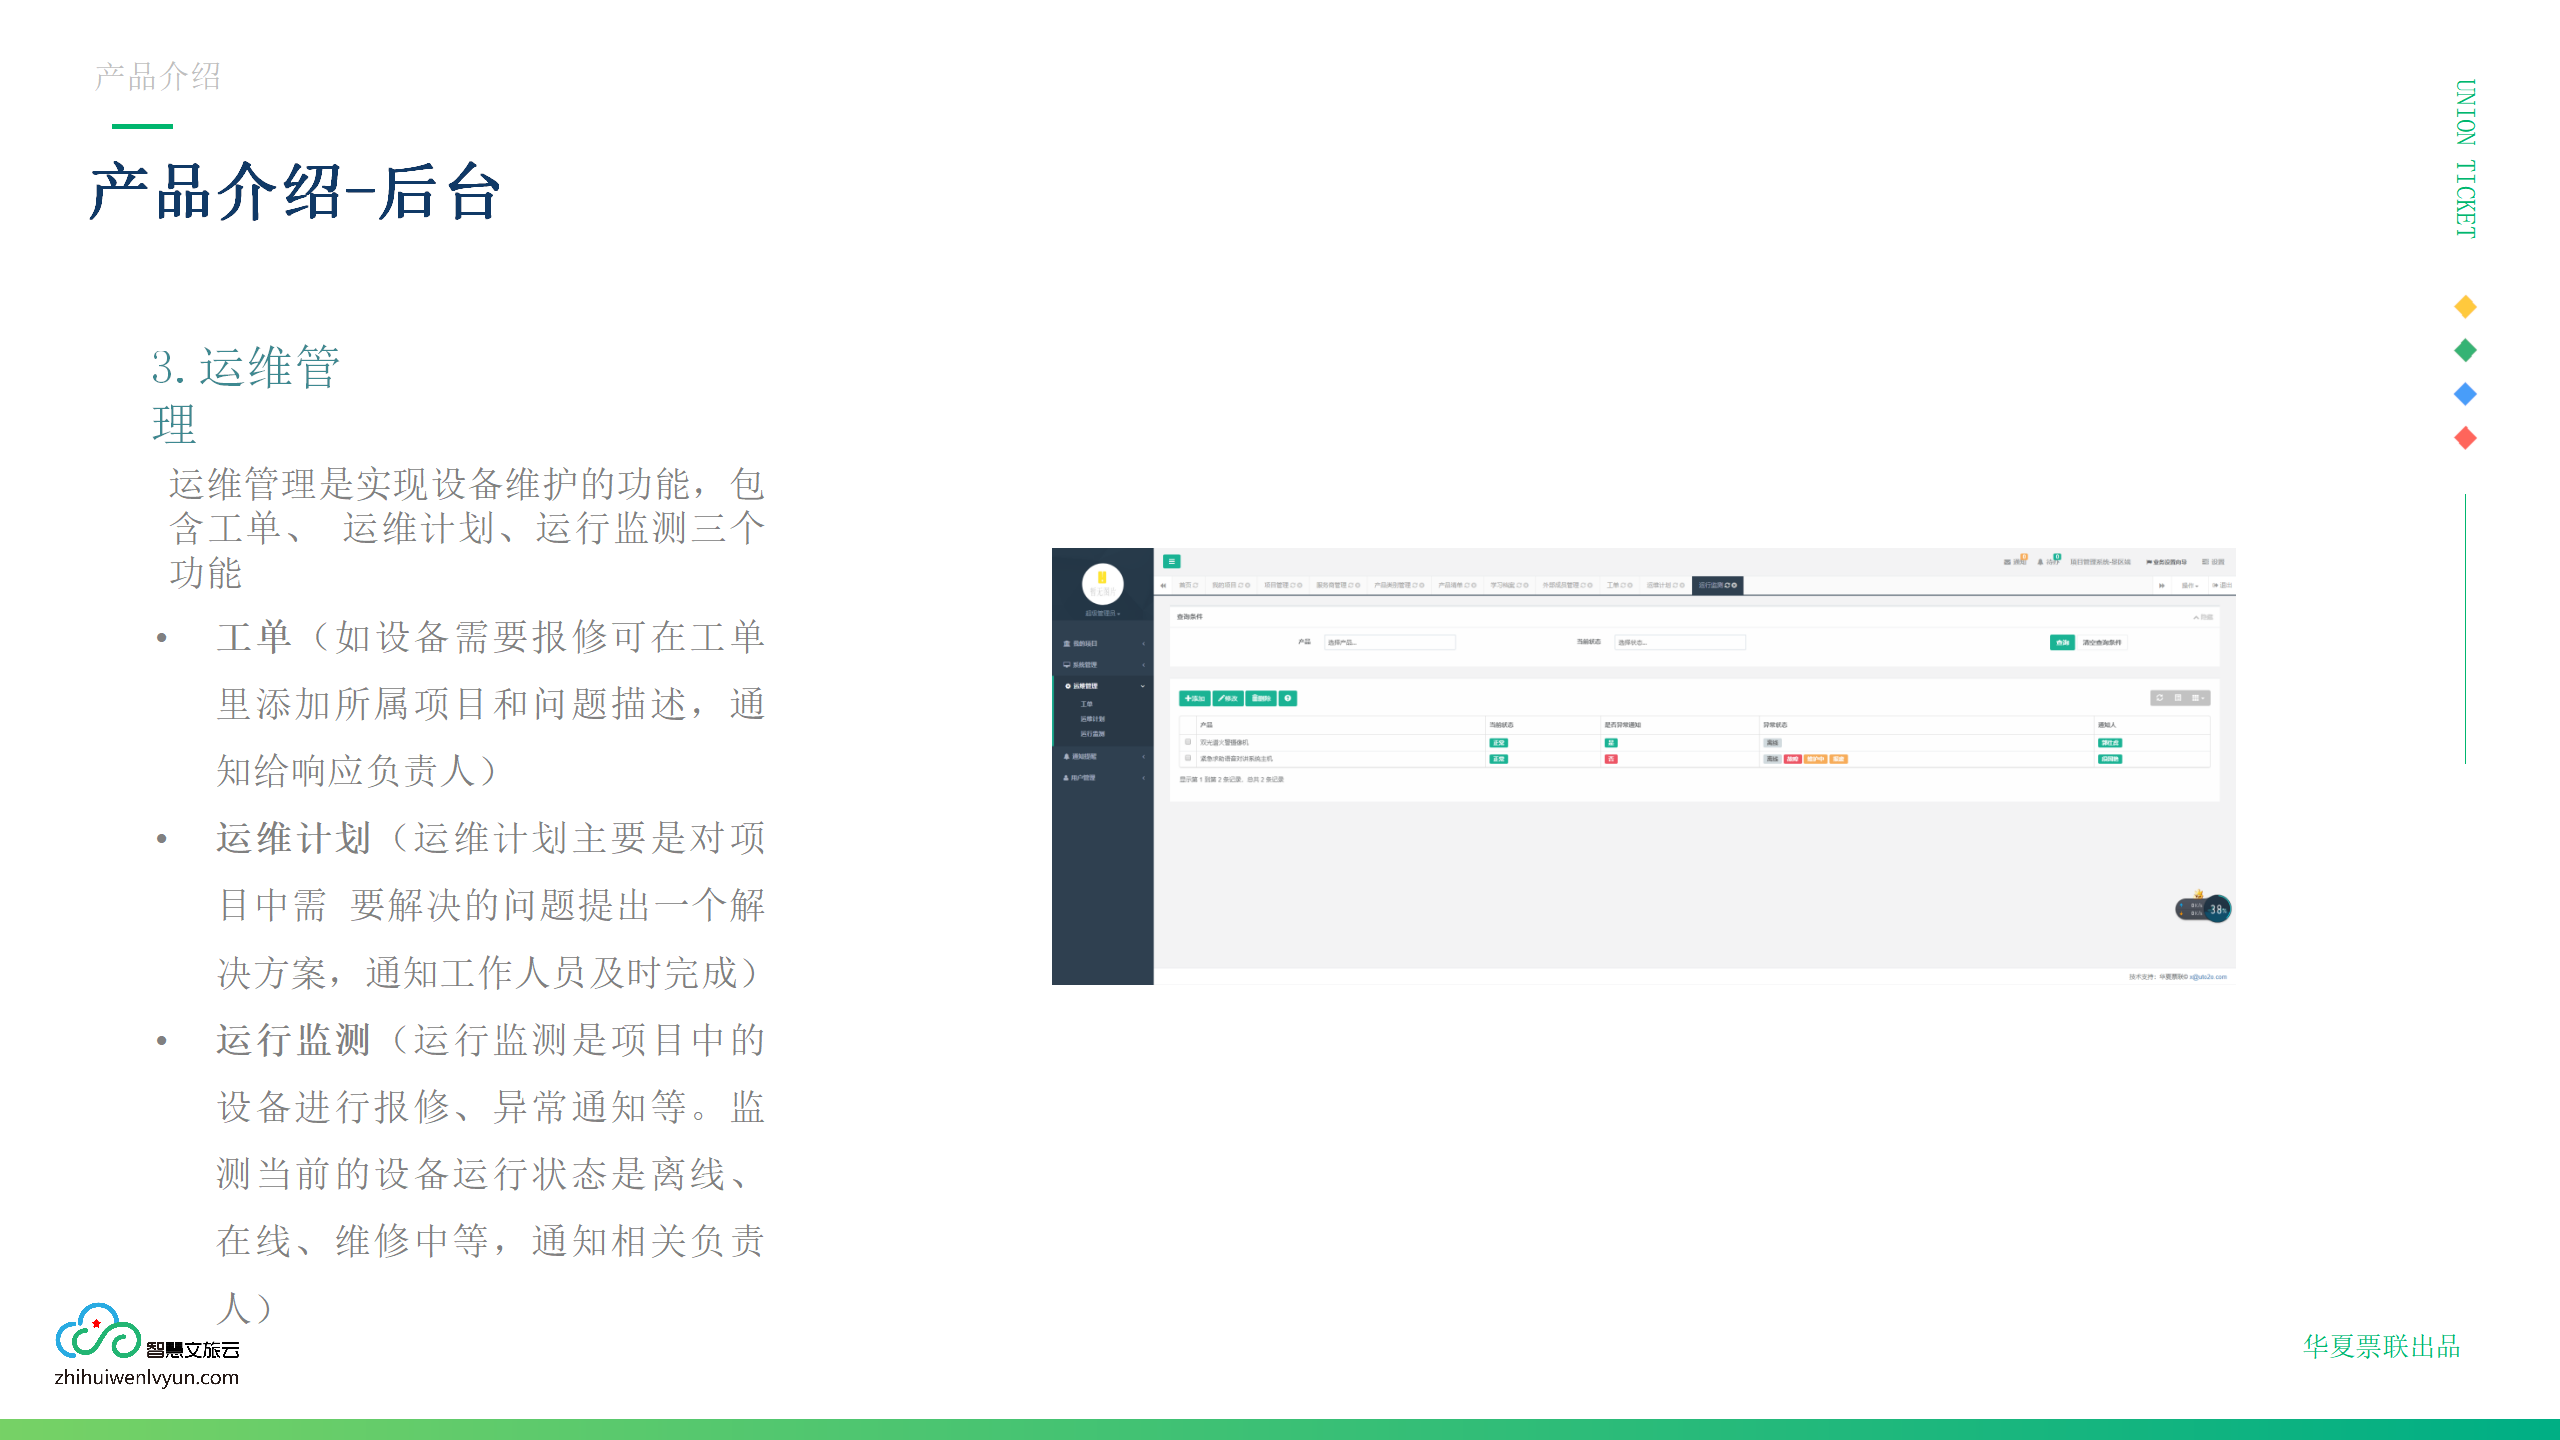Close the active 运行监测 tab

point(1734,585)
